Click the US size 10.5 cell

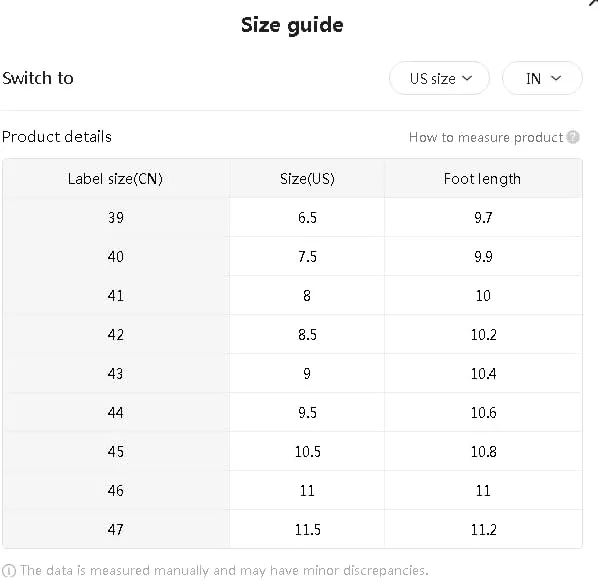[307, 451]
